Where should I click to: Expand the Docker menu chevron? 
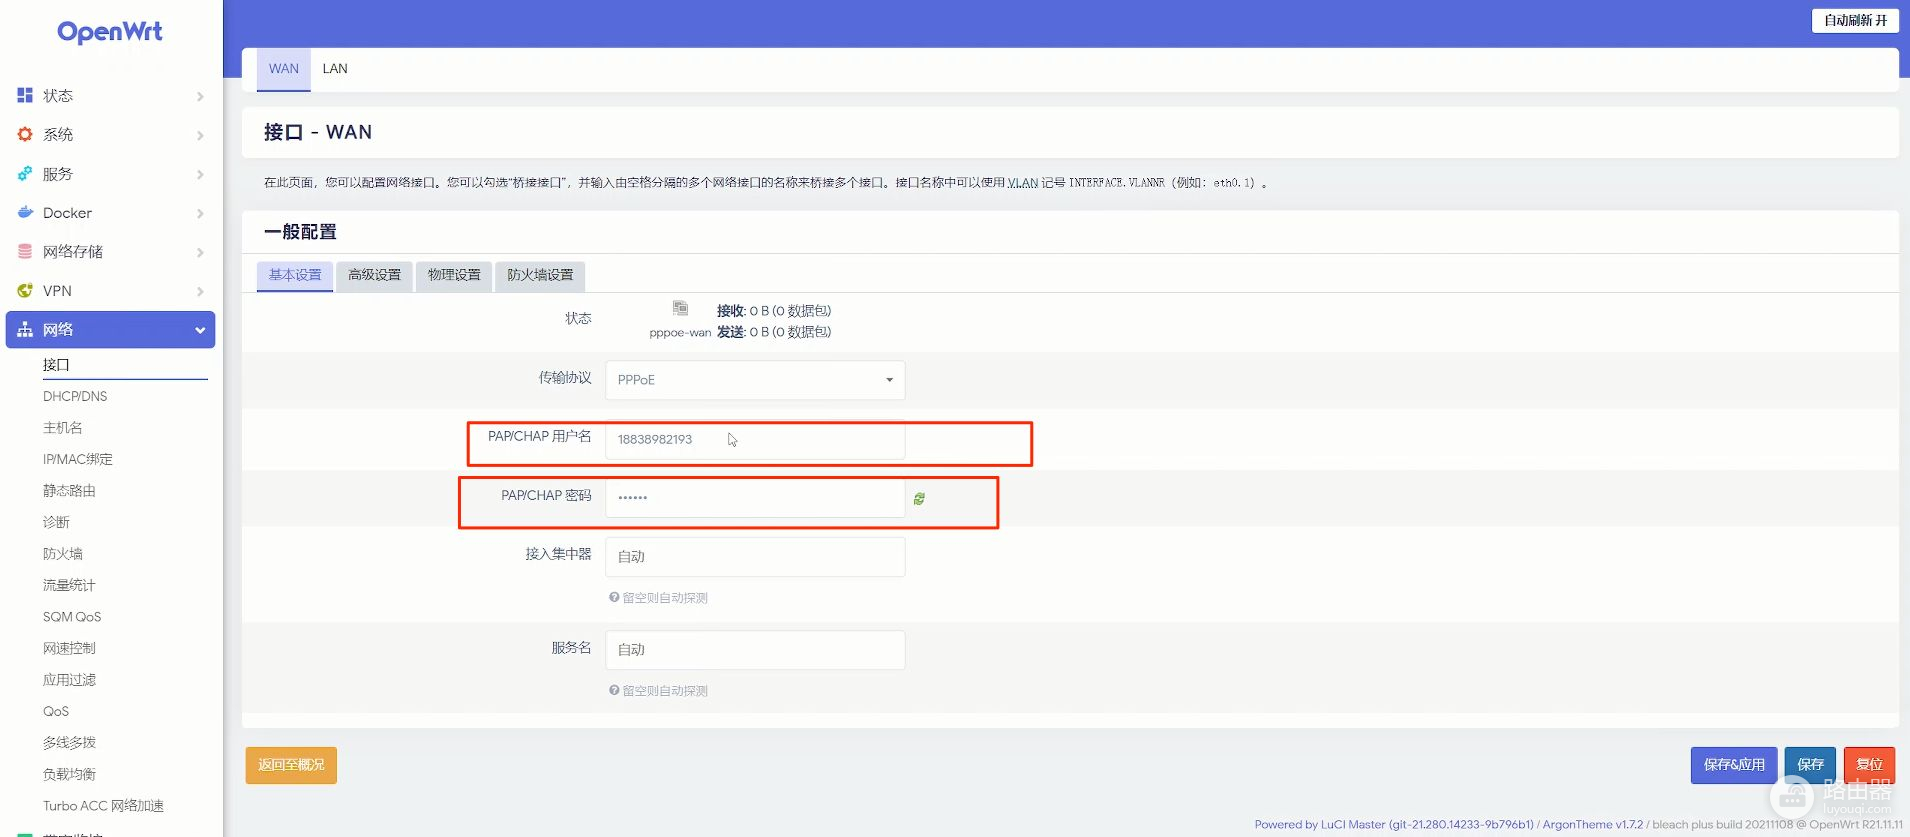(x=200, y=213)
